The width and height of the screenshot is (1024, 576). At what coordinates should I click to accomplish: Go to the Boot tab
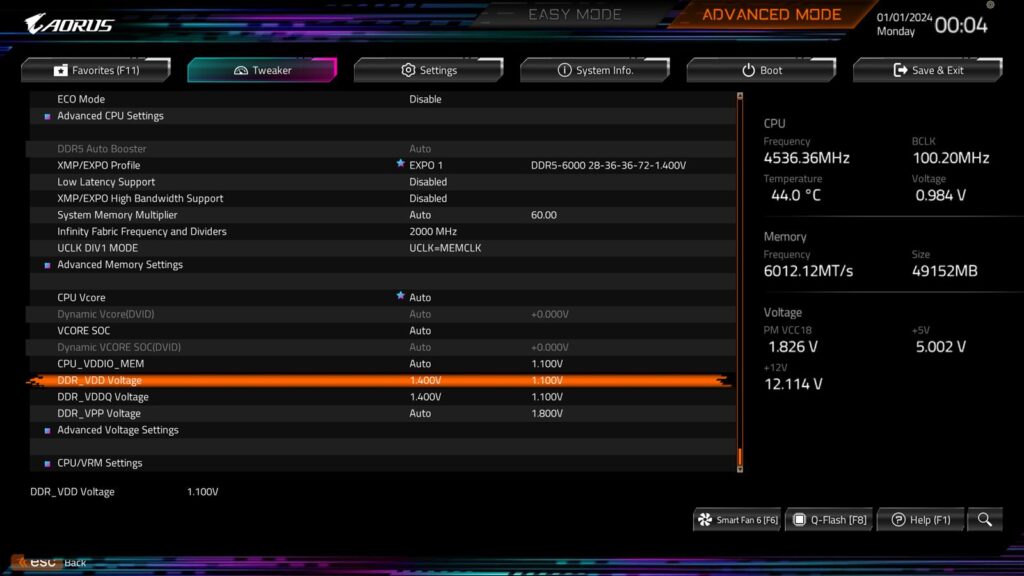pos(761,70)
